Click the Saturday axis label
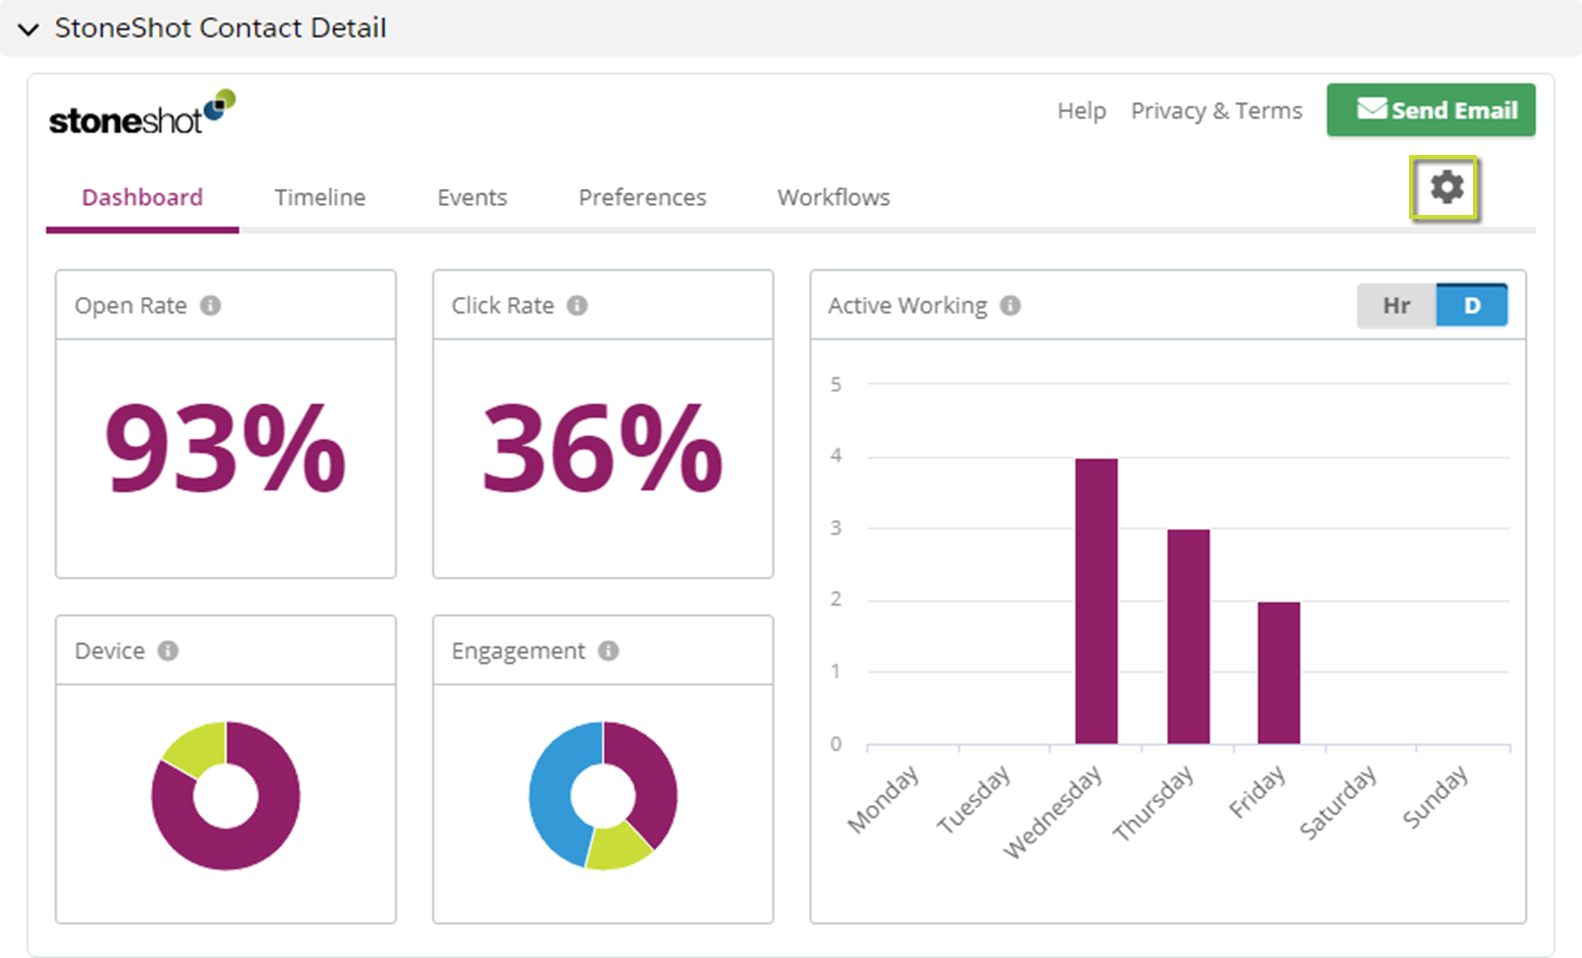Viewport: 1582px width, 958px height. tap(1338, 802)
